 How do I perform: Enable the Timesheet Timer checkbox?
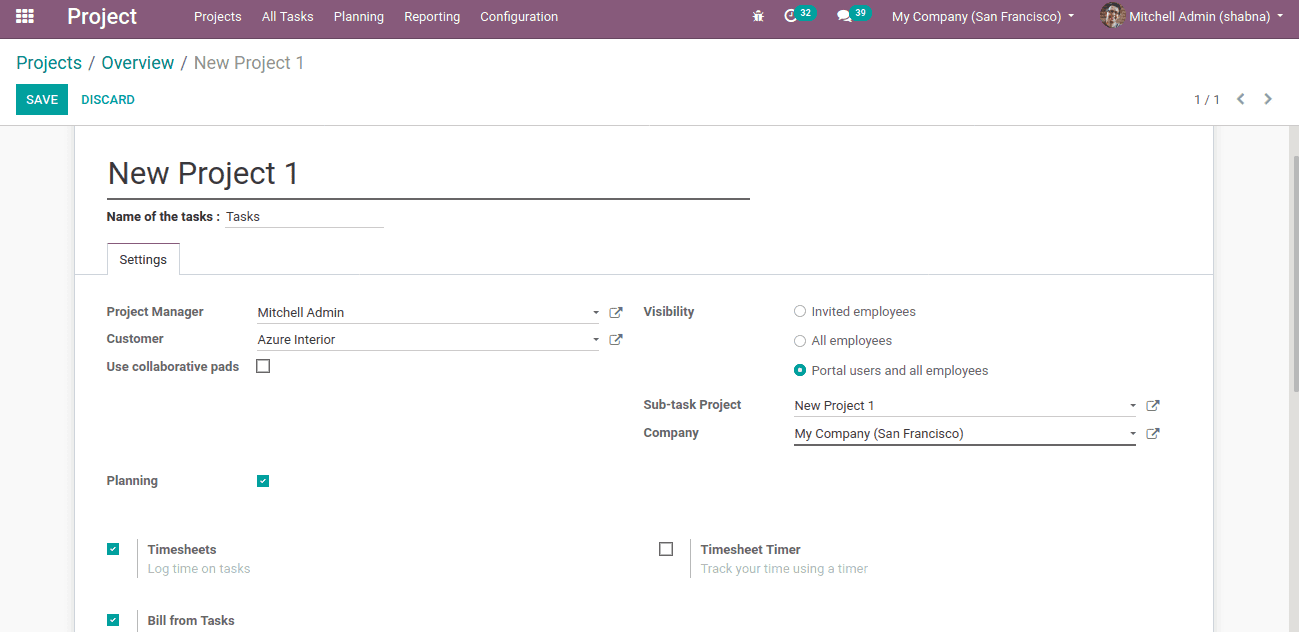click(666, 549)
